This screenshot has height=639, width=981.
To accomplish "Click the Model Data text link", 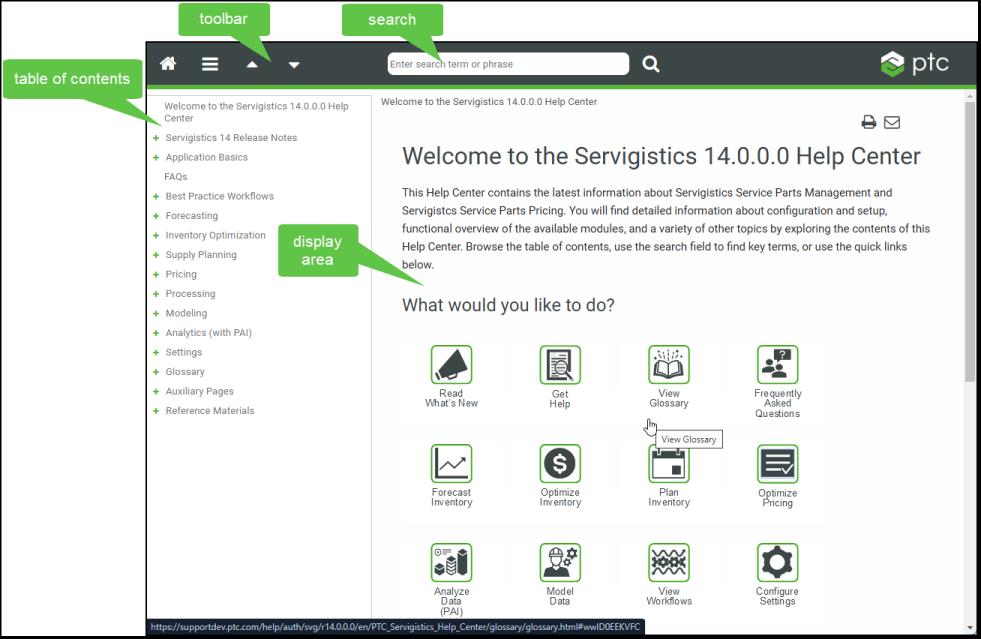I will 560,596.
